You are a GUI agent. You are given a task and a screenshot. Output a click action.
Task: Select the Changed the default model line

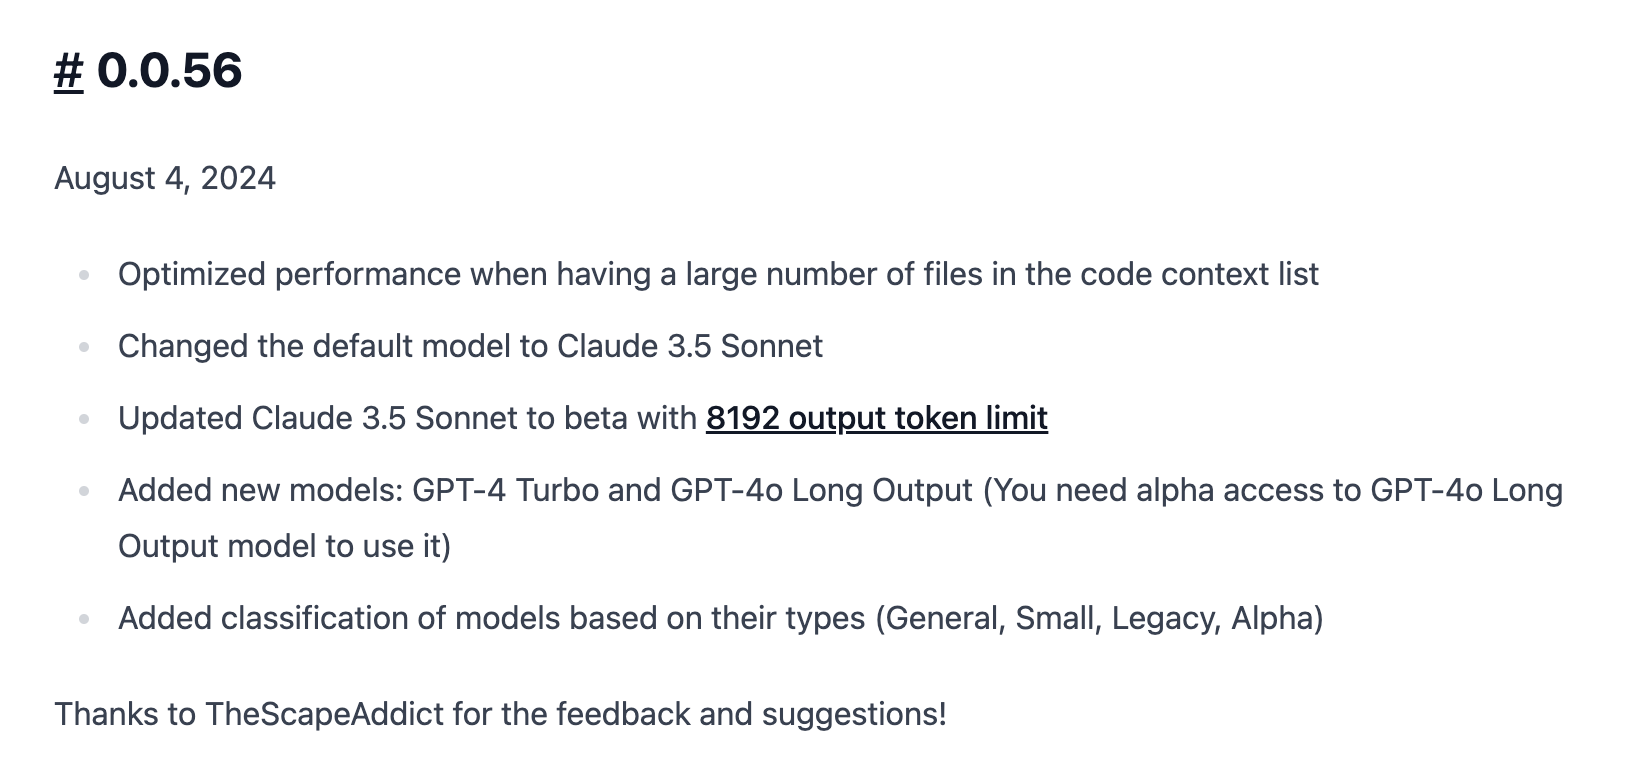pos(470,346)
